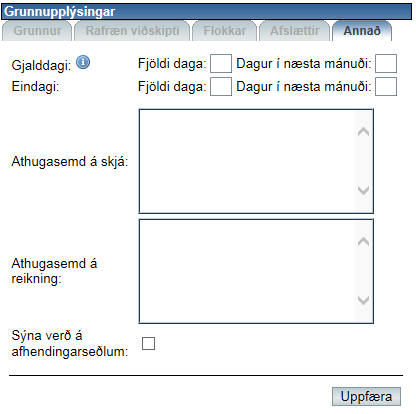416x414 pixels.
Task: Enable Sýna verð á afhendingarseðlum checkbox
Action: [x=148, y=343]
